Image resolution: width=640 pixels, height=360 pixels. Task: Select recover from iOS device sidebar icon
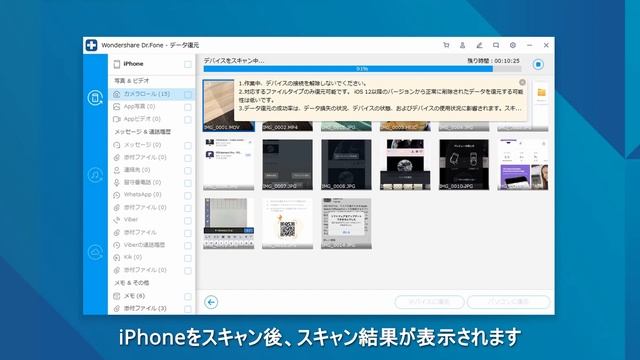(95, 98)
